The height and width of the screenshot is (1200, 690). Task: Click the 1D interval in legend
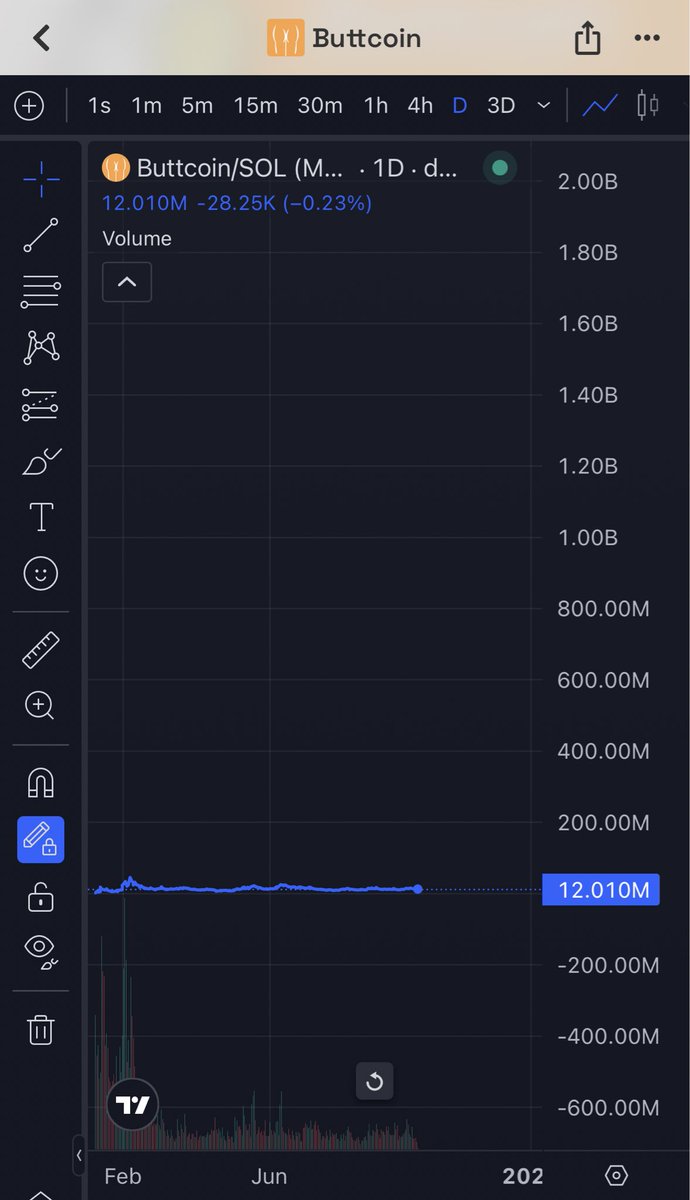tap(388, 168)
